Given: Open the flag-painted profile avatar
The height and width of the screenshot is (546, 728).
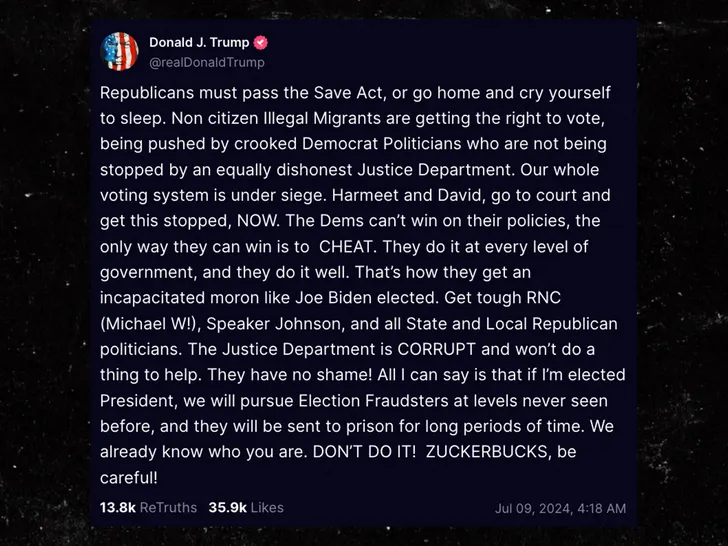Looking at the screenshot, I should 119,51.
